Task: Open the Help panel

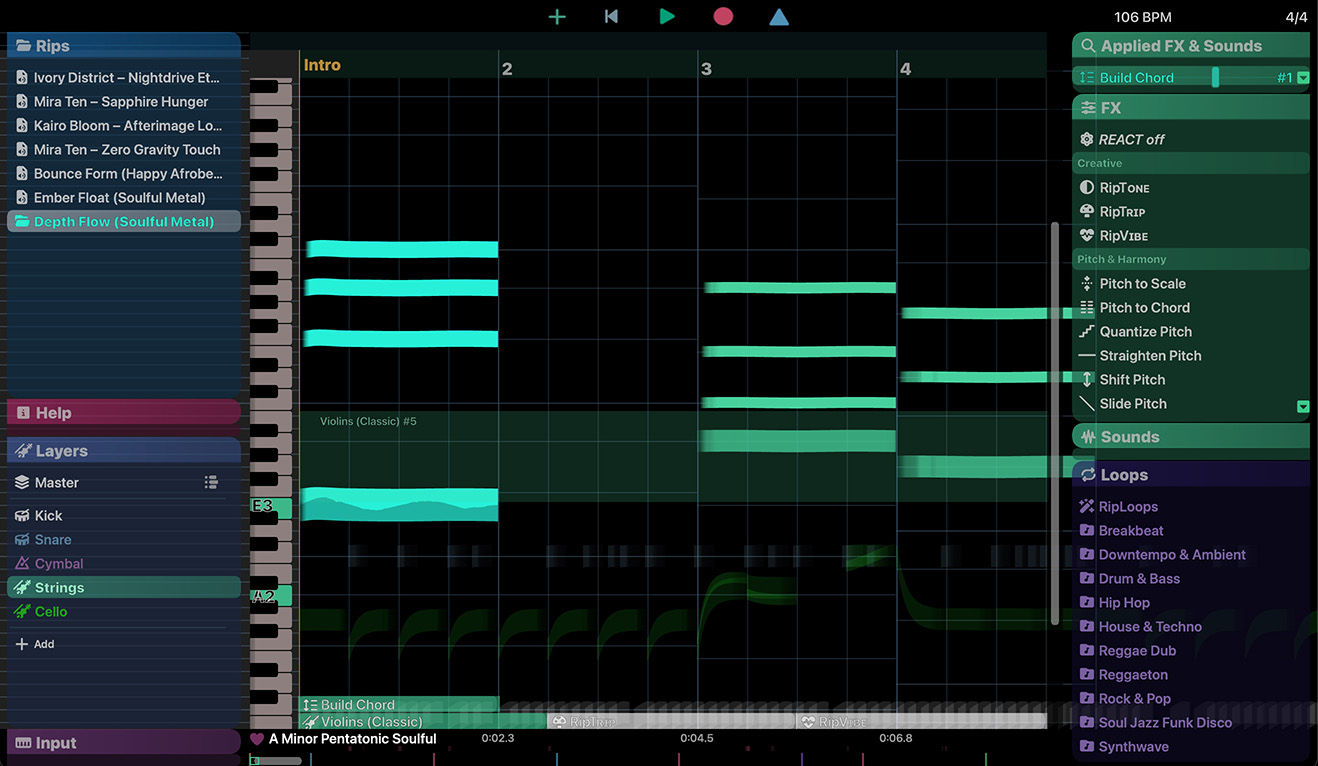Action: point(54,413)
